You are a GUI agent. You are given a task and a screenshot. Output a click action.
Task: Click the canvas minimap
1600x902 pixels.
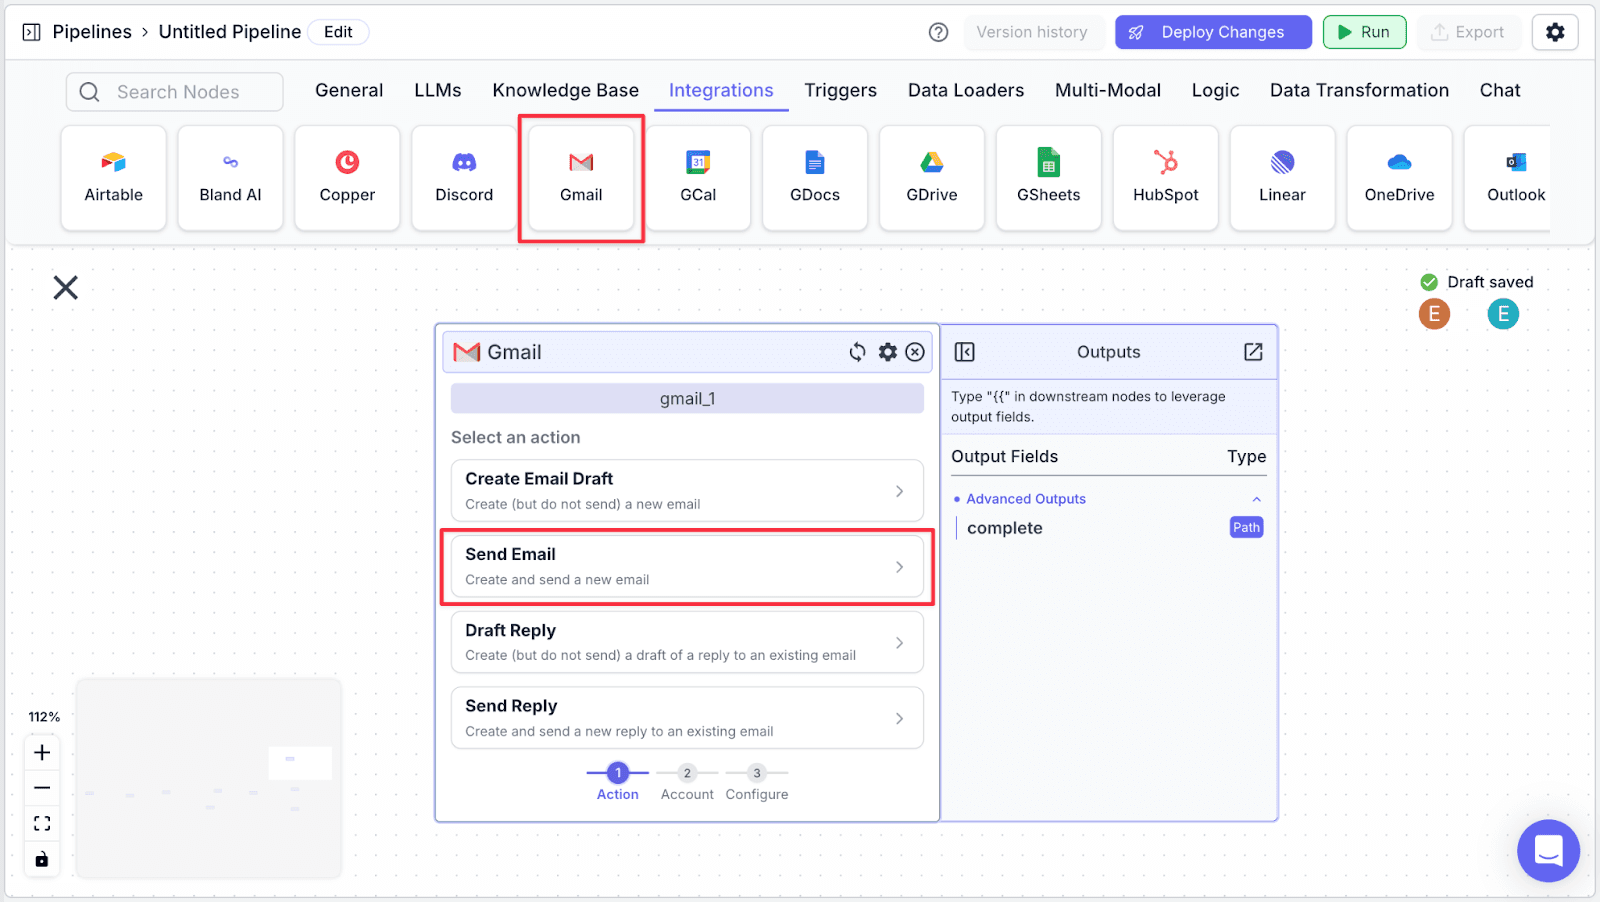point(209,778)
